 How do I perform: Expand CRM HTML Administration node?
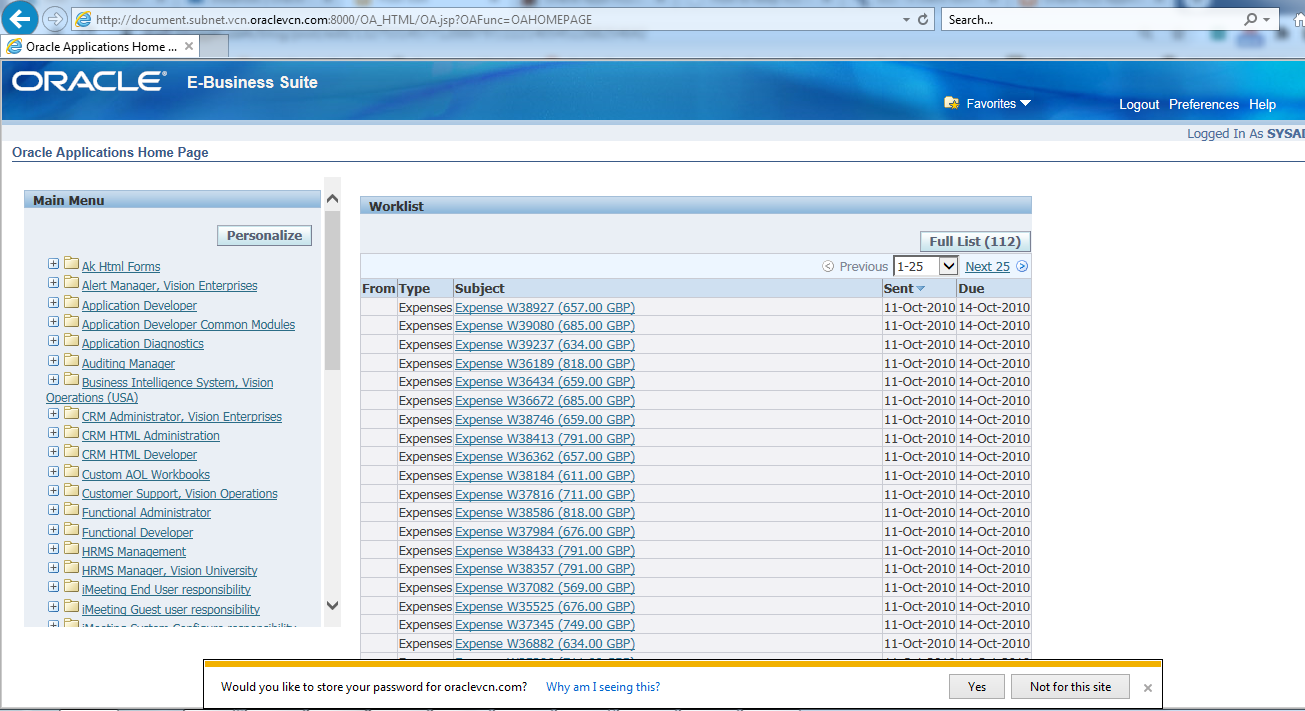(x=54, y=433)
